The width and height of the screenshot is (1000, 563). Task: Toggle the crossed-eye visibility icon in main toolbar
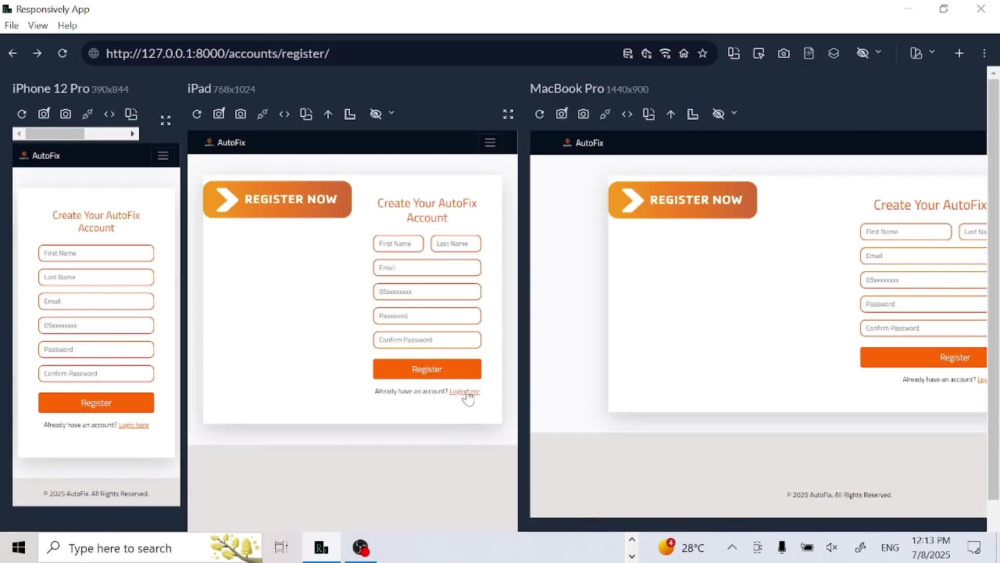pos(862,54)
